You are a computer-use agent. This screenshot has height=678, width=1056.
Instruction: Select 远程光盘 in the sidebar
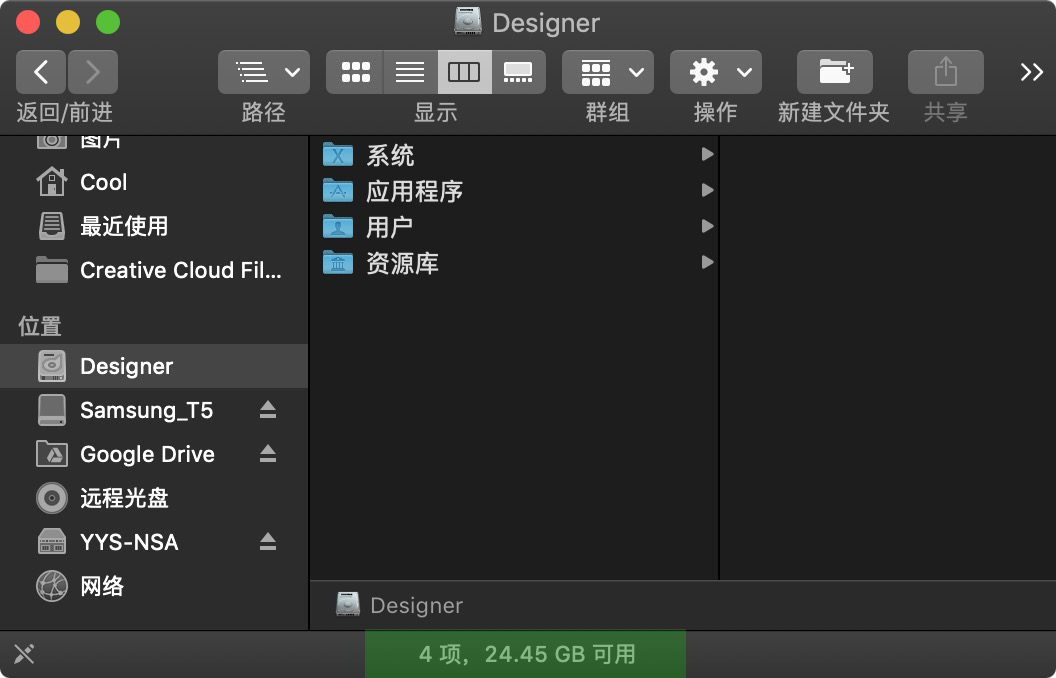pyautogui.click(x=154, y=498)
